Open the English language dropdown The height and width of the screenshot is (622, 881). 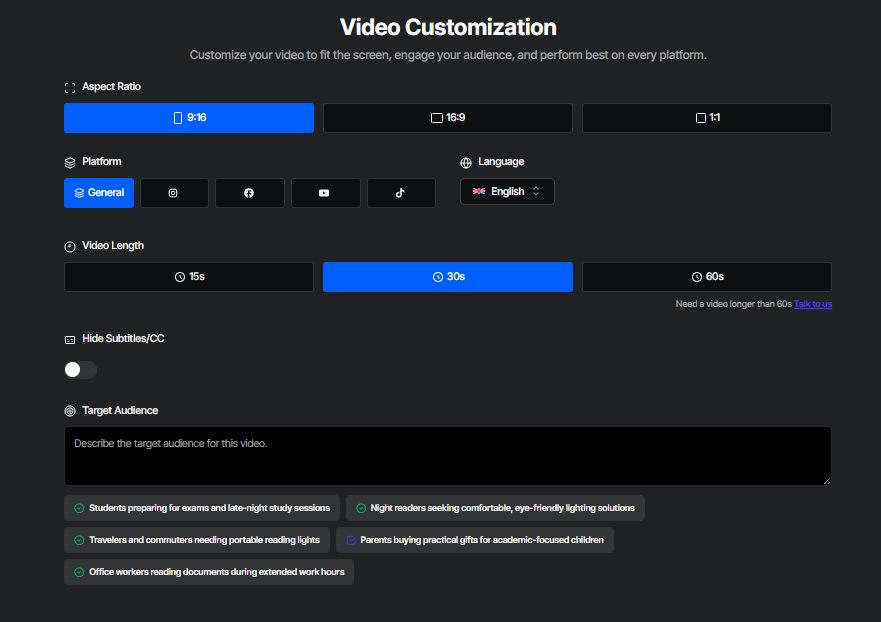(507, 191)
